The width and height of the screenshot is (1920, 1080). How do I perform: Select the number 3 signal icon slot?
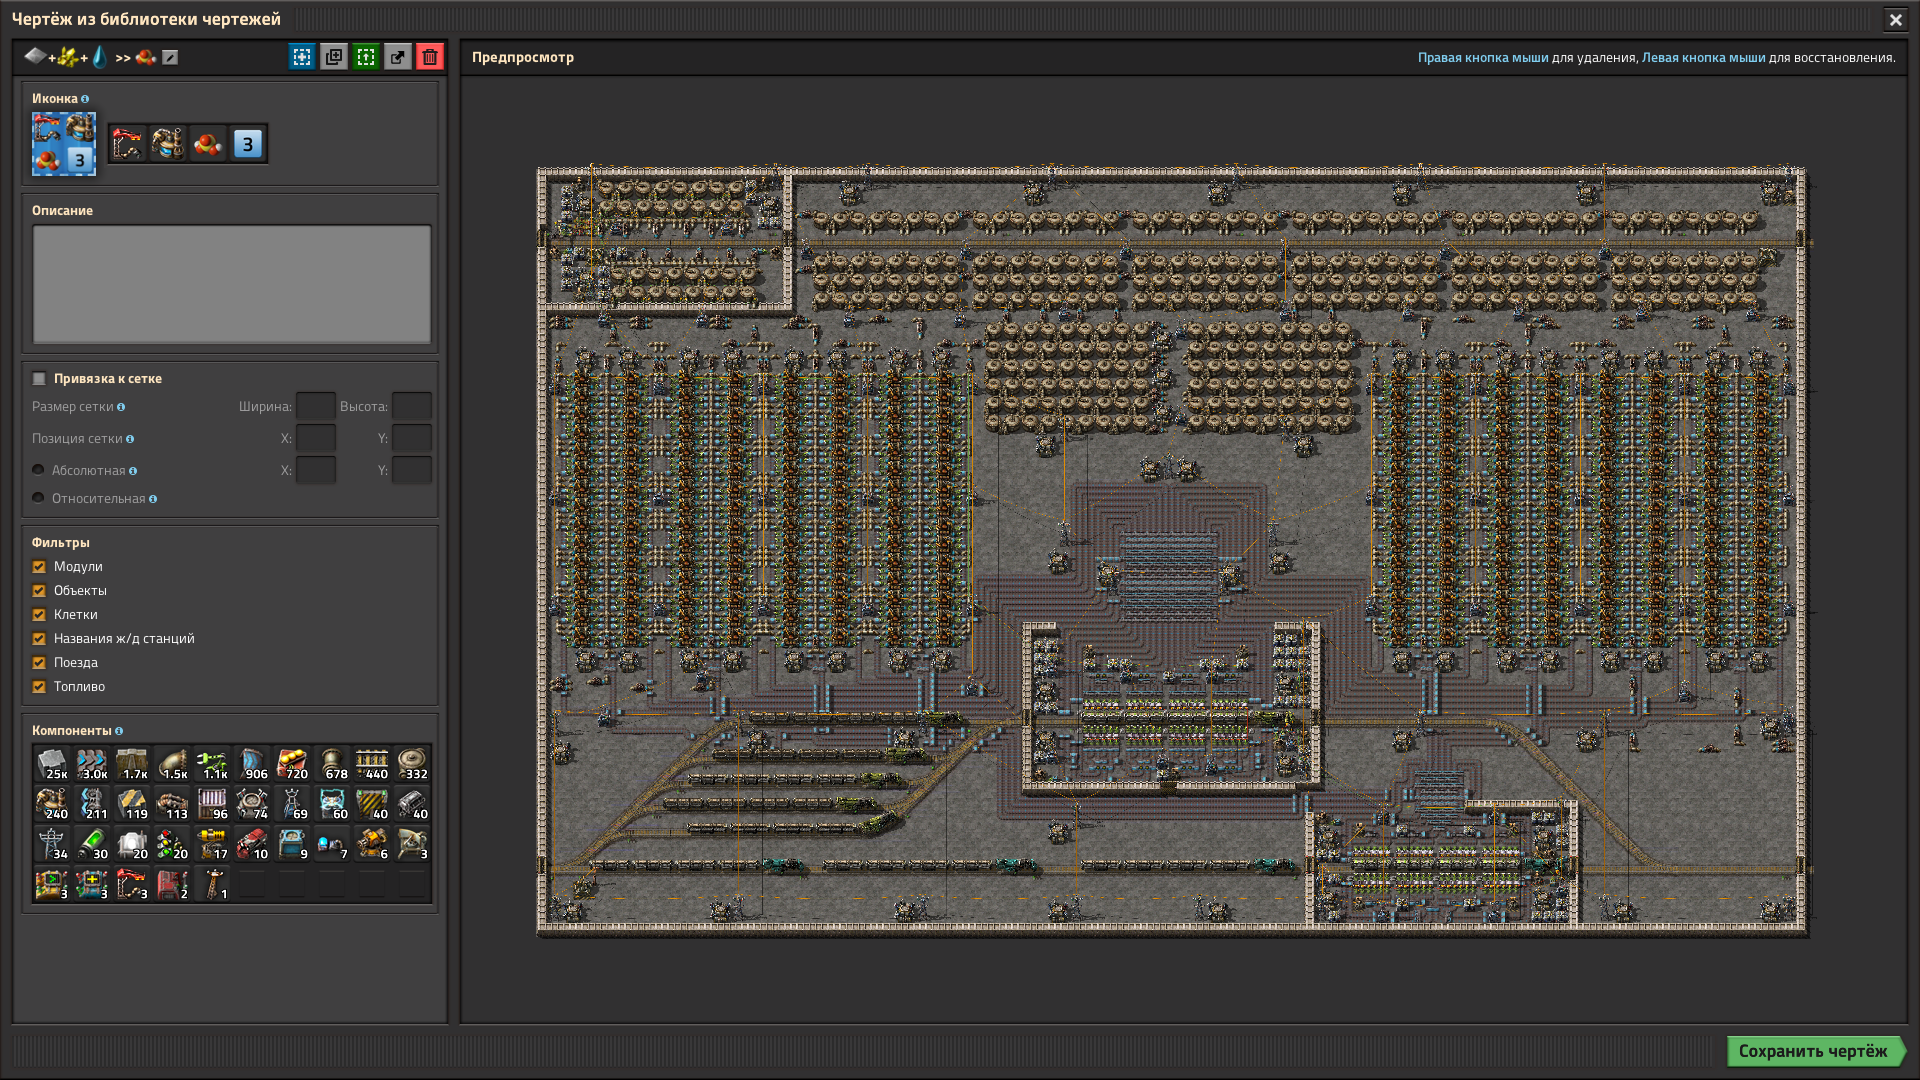[x=248, y=144]
